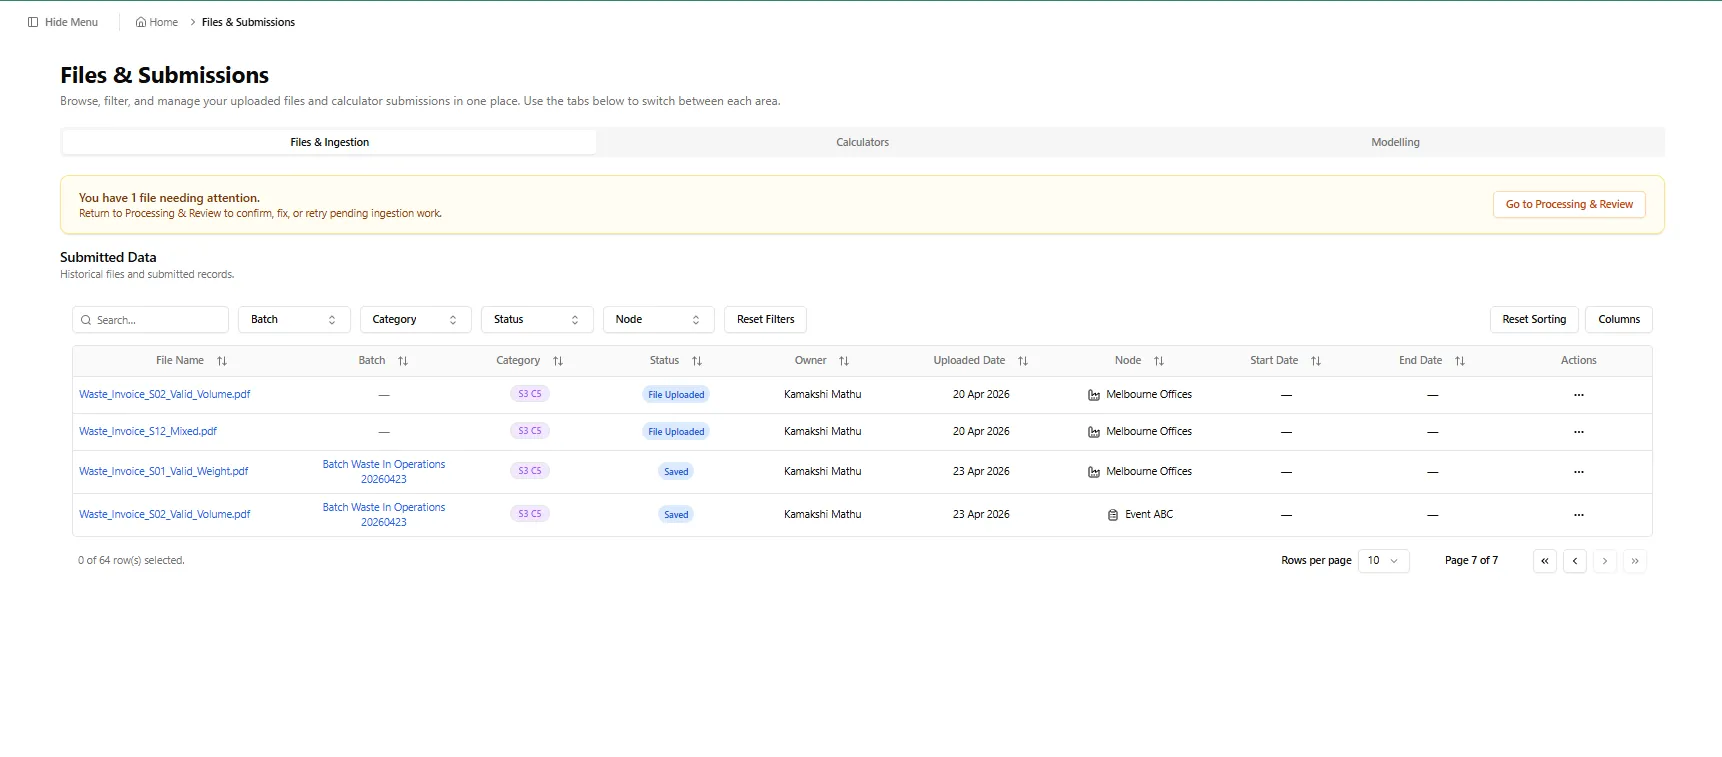Viewport: 1722px width, 757px height.
Task: Click Files & Submissions breadcrumb
Action: 248,22
